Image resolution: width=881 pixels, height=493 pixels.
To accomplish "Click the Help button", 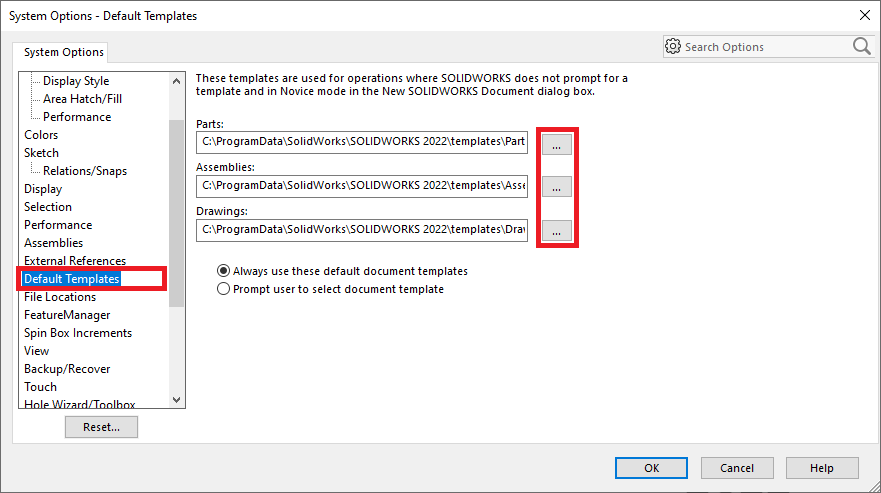I will (x=822, y=468).
